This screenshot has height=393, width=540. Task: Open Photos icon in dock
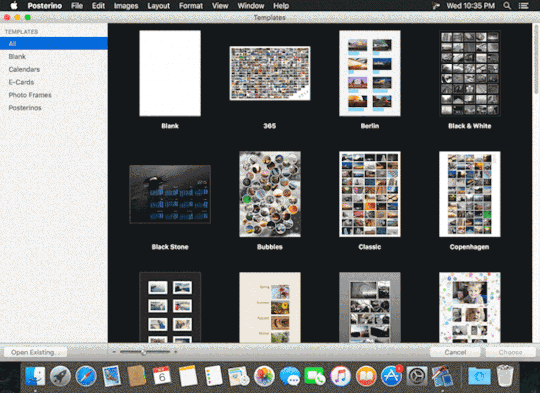[264, 376]
